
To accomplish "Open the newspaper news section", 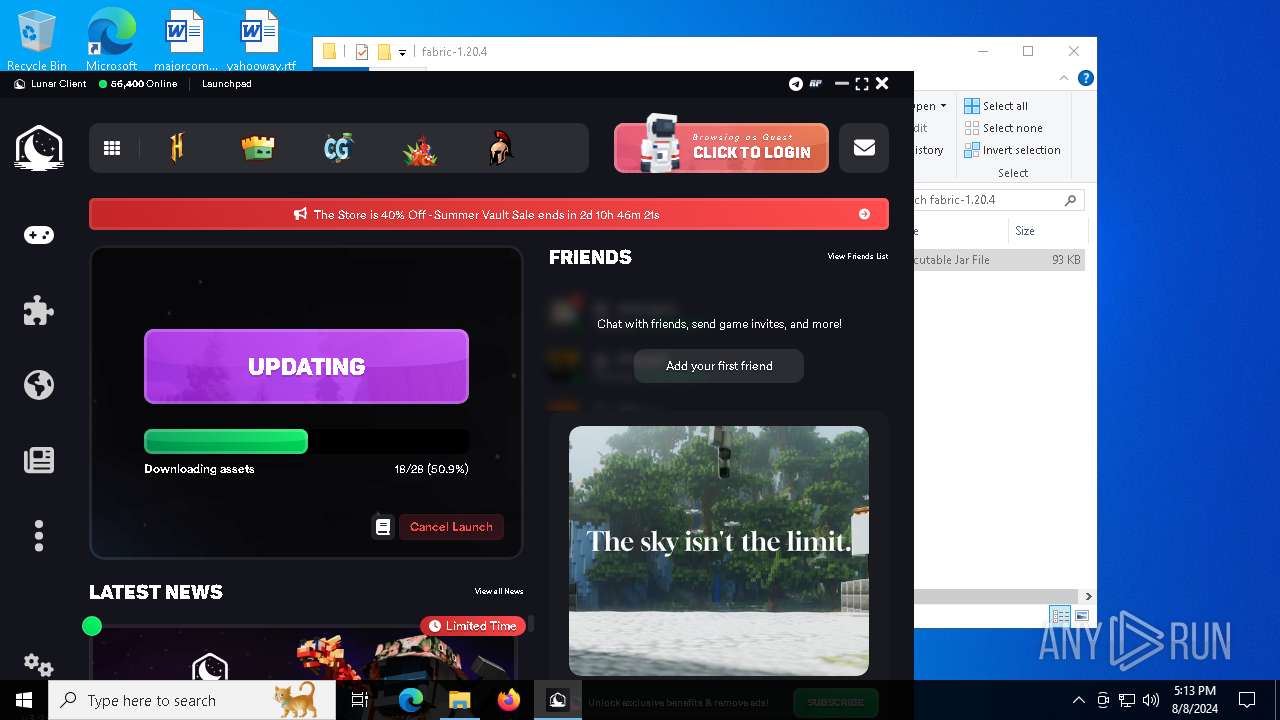I will [x=39, y=460].
